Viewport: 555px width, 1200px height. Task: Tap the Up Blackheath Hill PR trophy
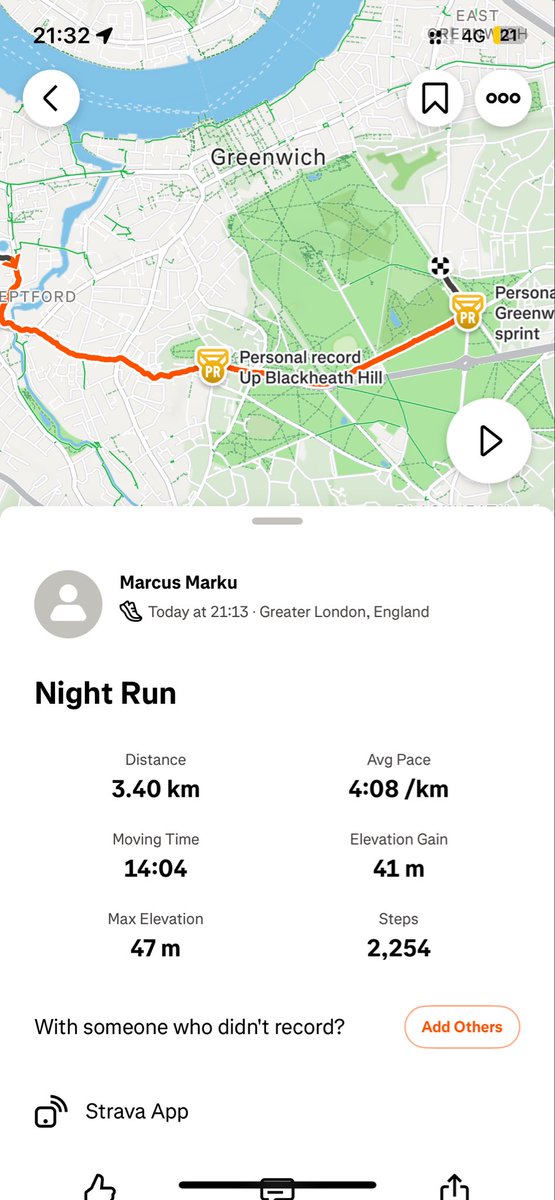(212, 366)
